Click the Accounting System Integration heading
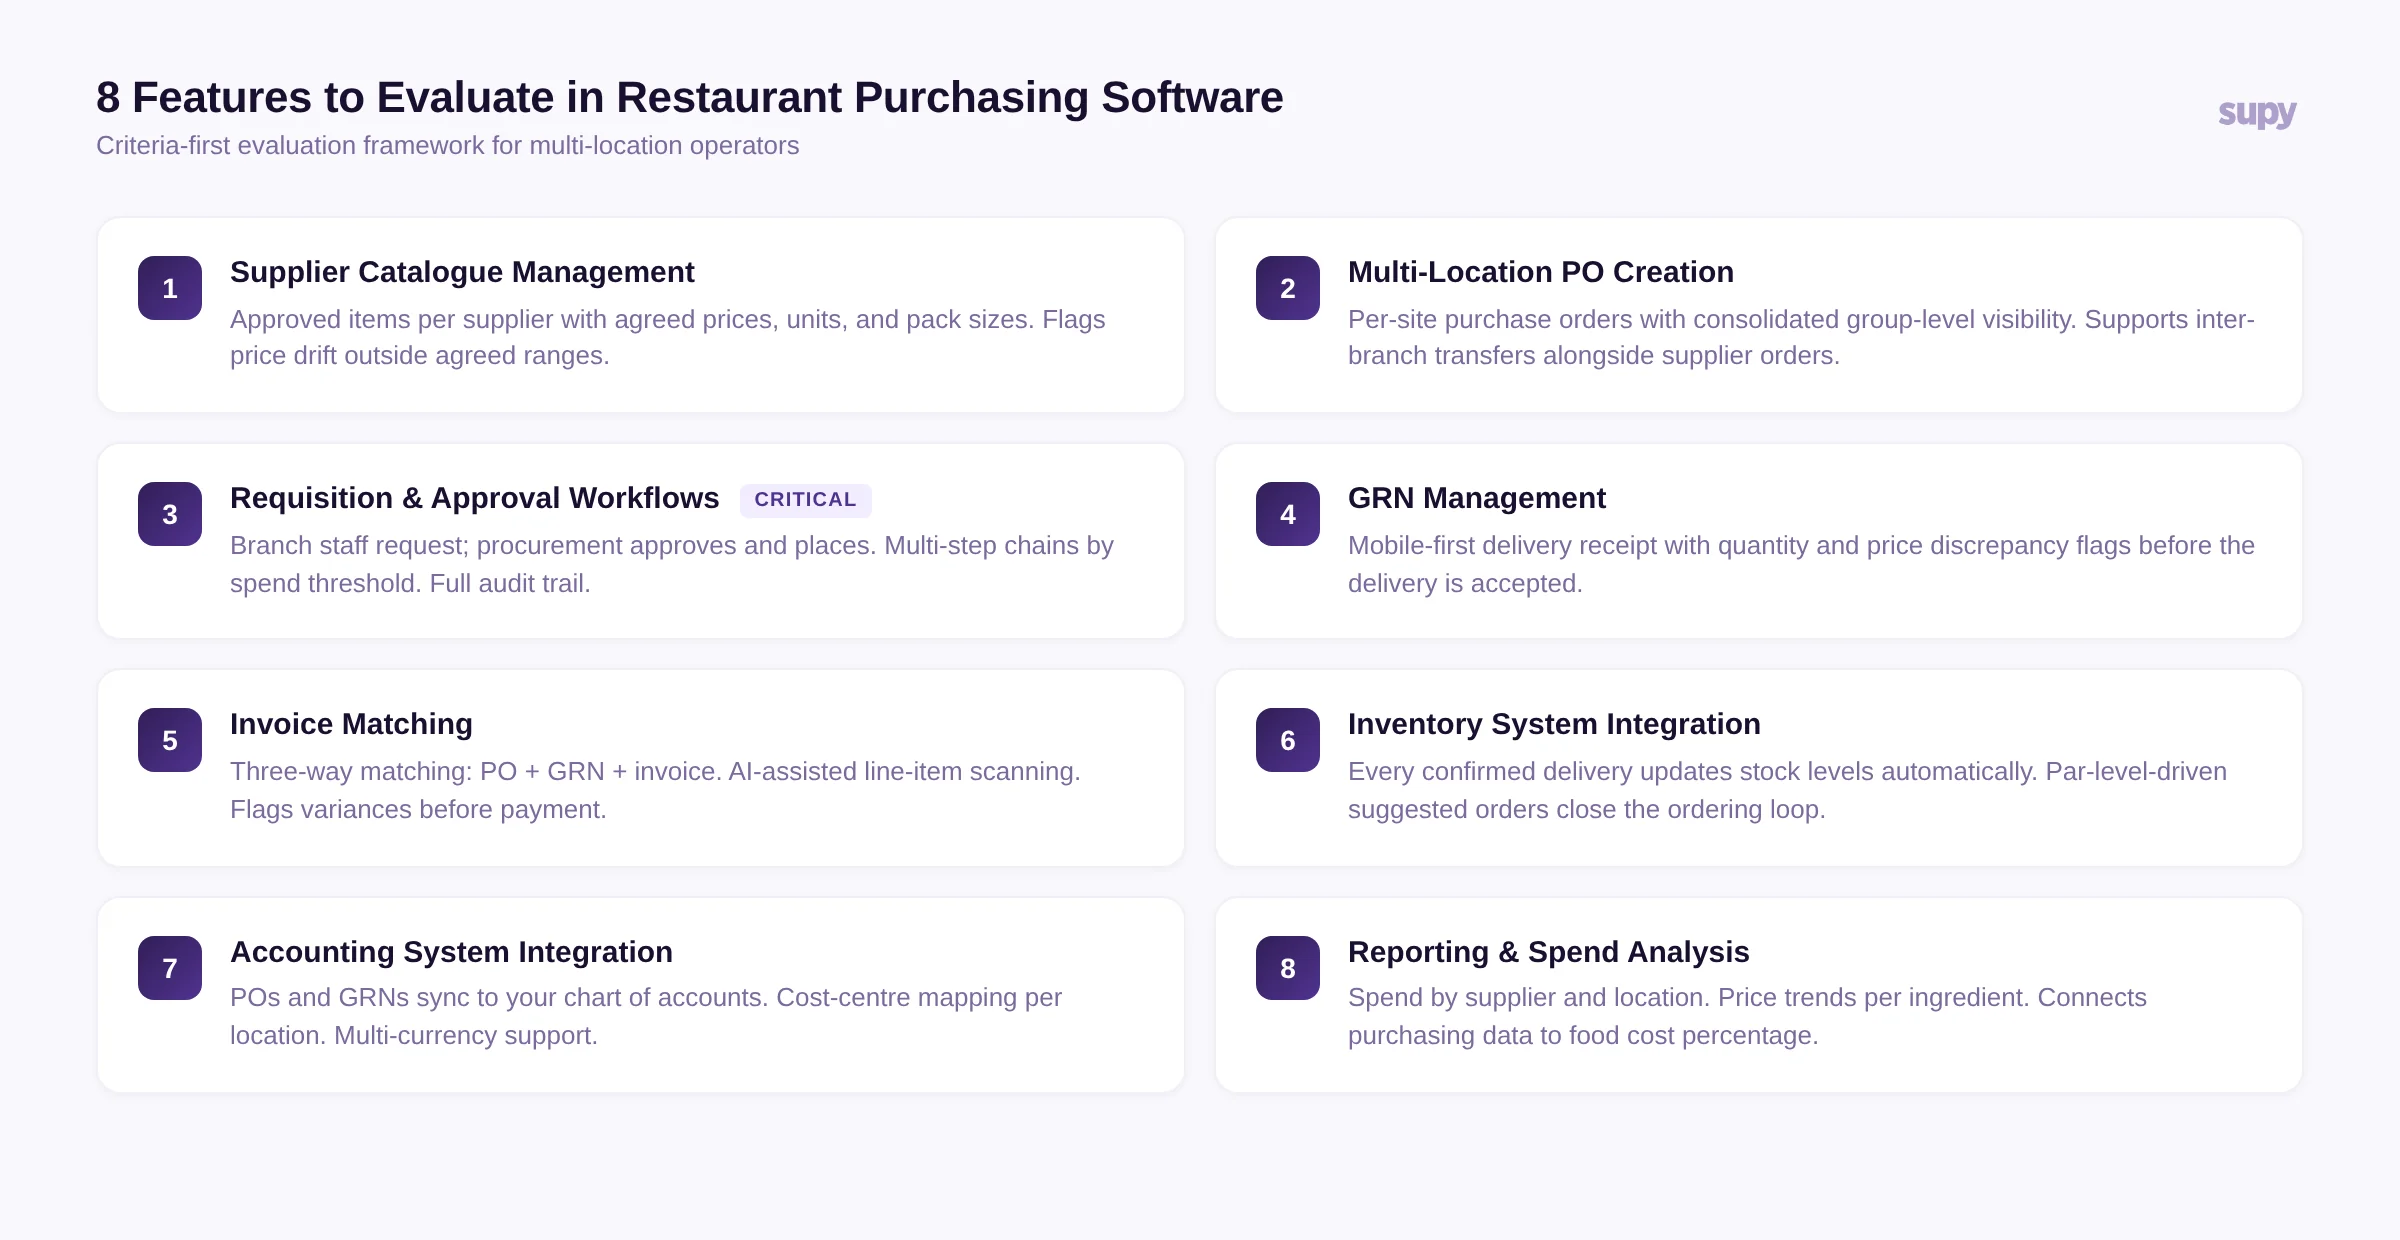 [452, 952]
